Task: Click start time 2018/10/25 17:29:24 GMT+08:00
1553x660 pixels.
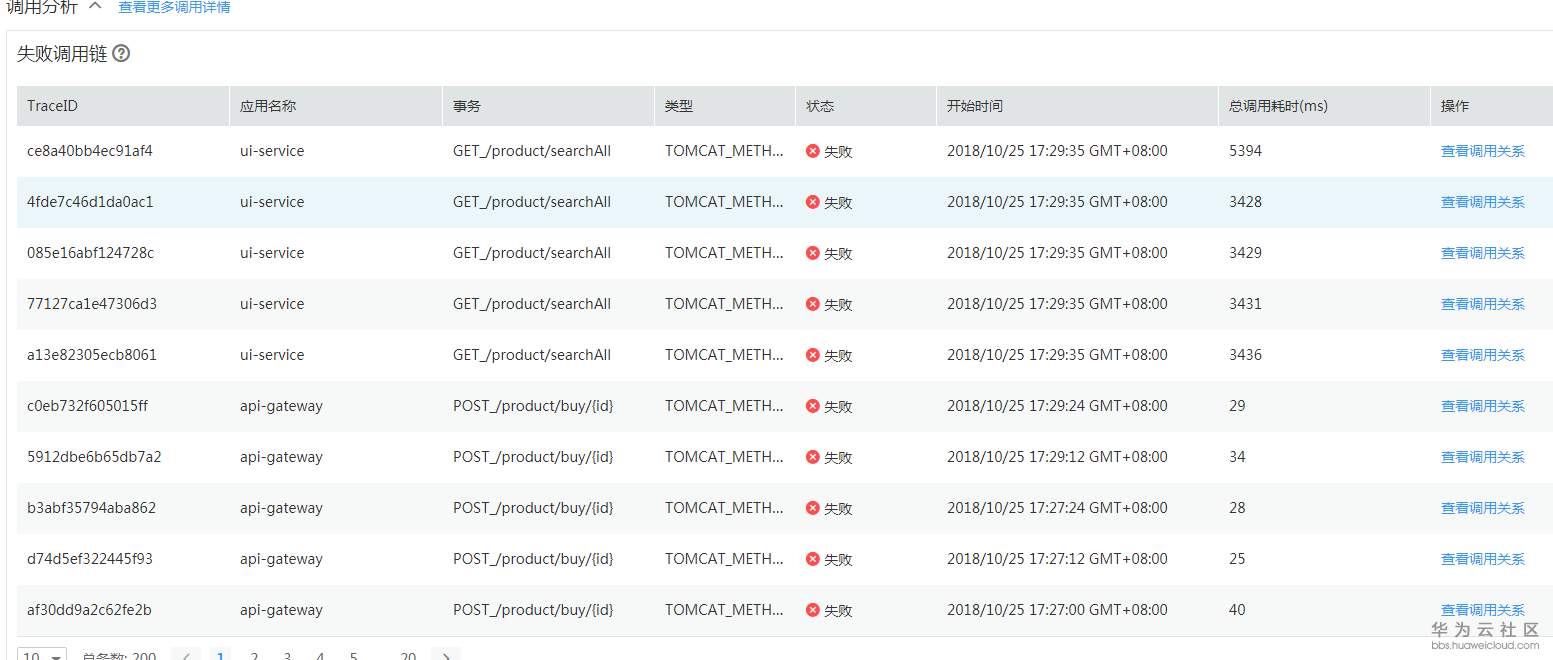Action: point(1057,406)
